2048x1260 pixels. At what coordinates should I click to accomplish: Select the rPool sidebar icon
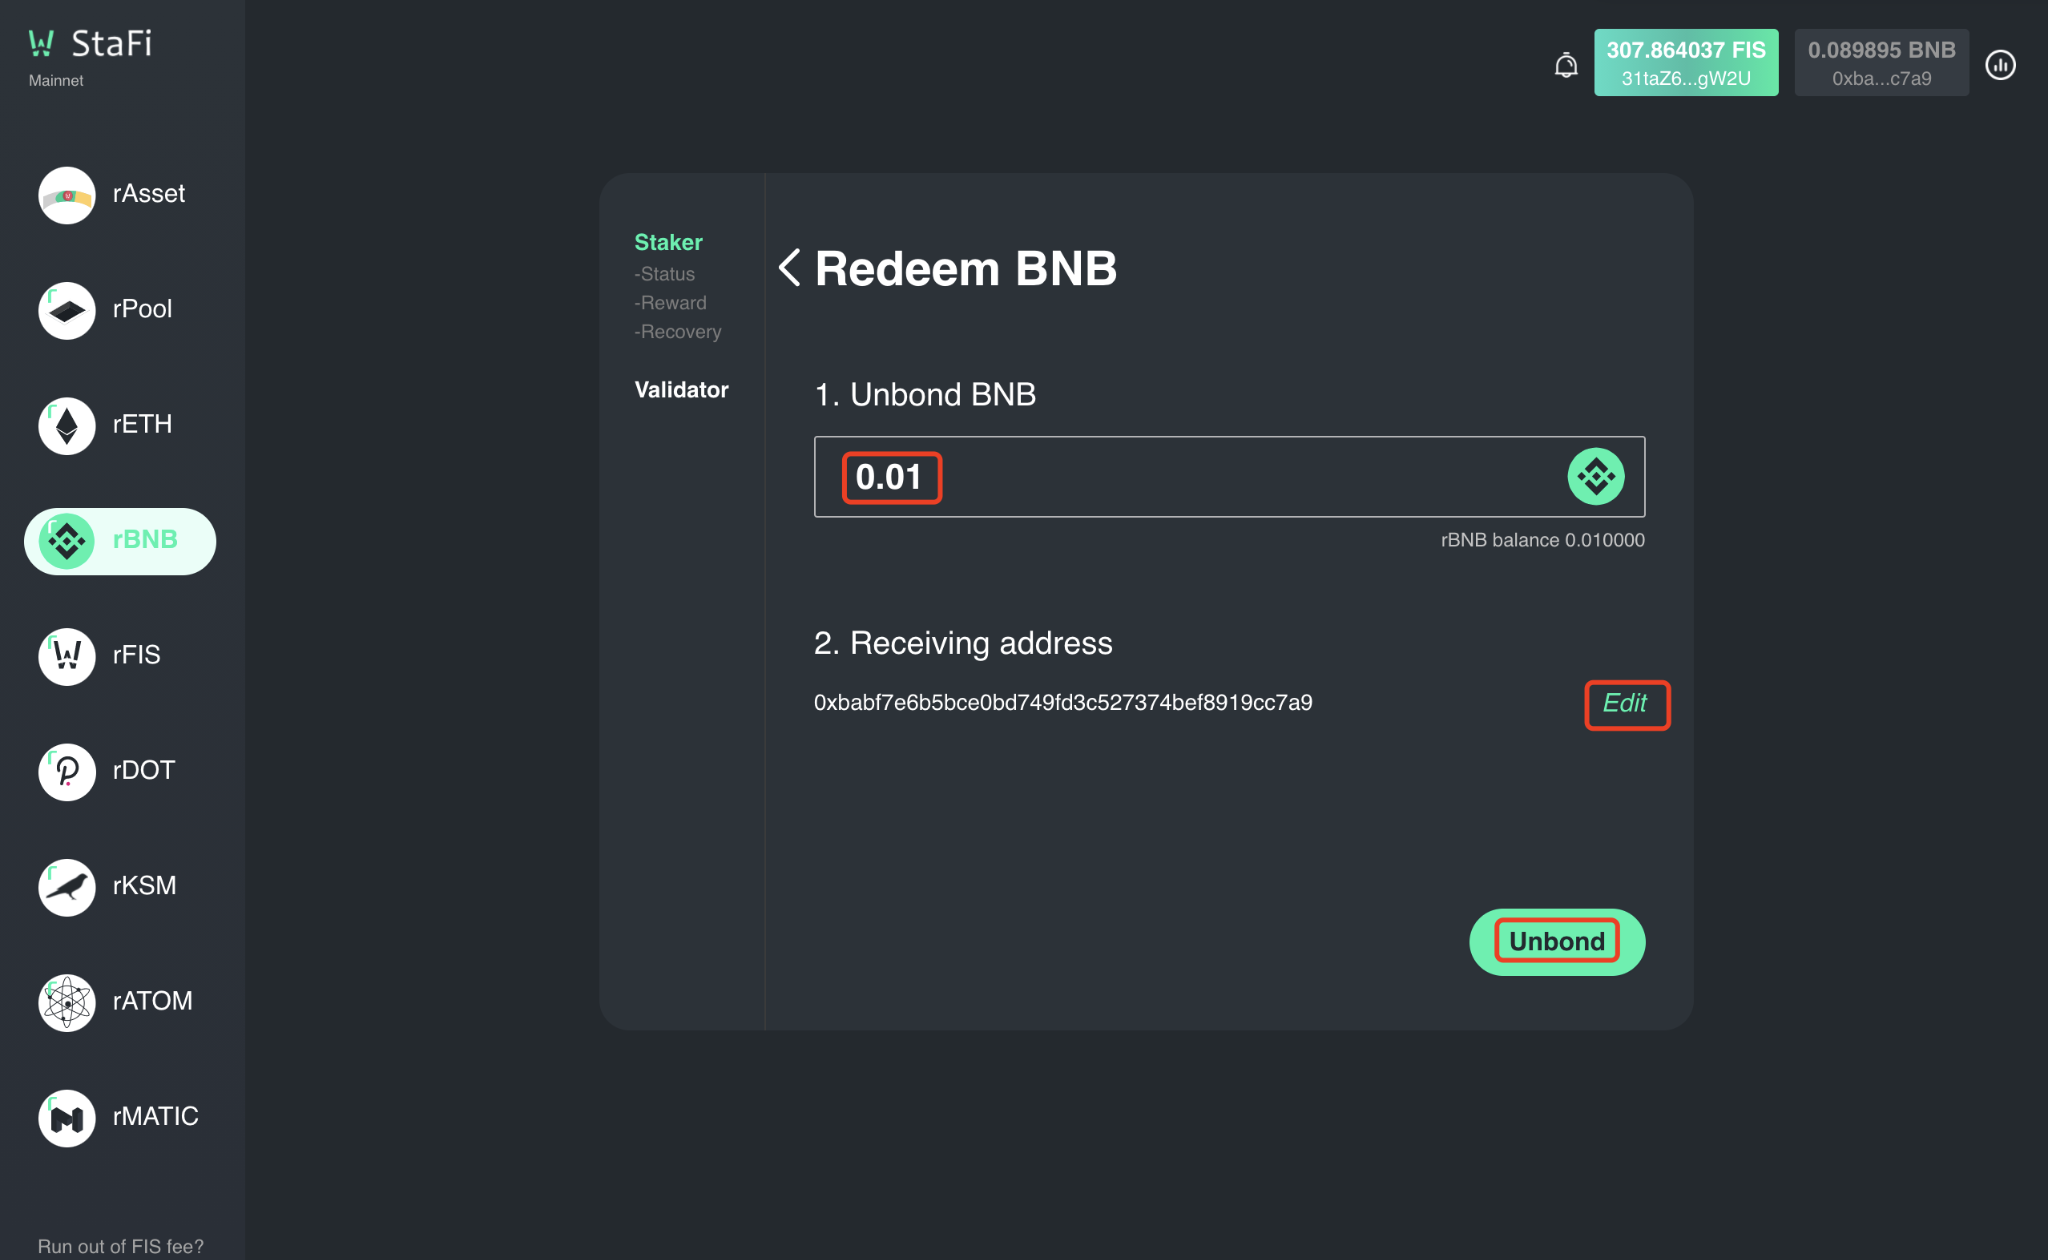(x=67, y=310)
